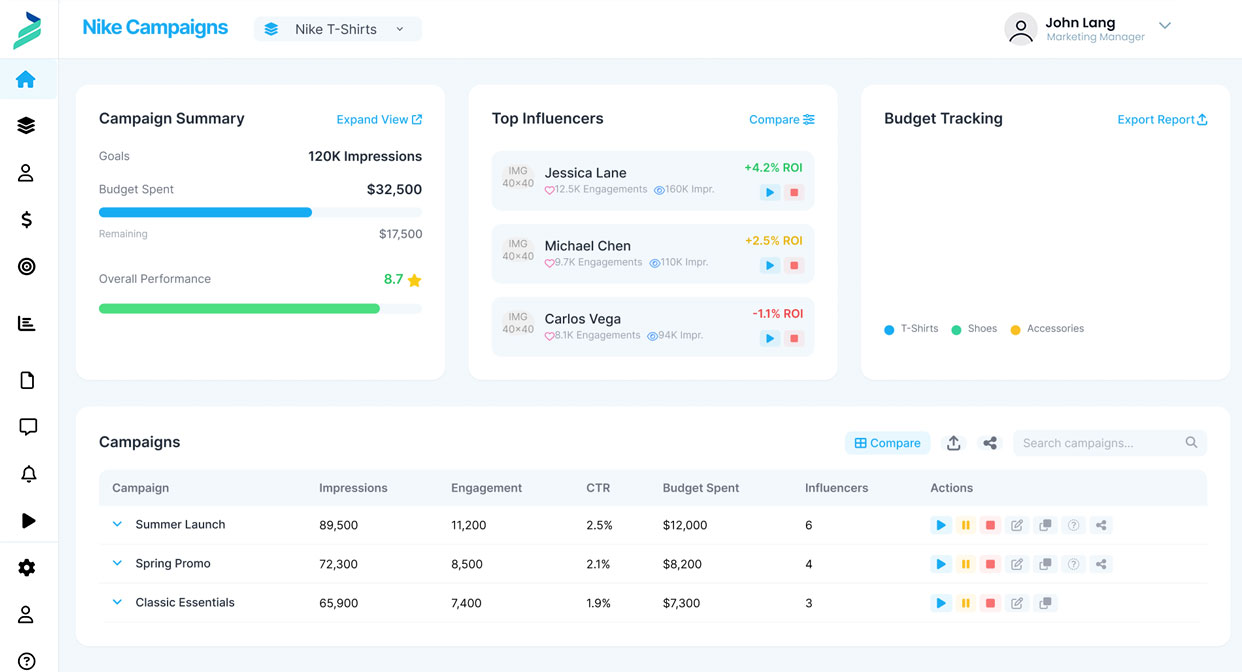Click the play button for Carlos Vega

click(769, 339)
